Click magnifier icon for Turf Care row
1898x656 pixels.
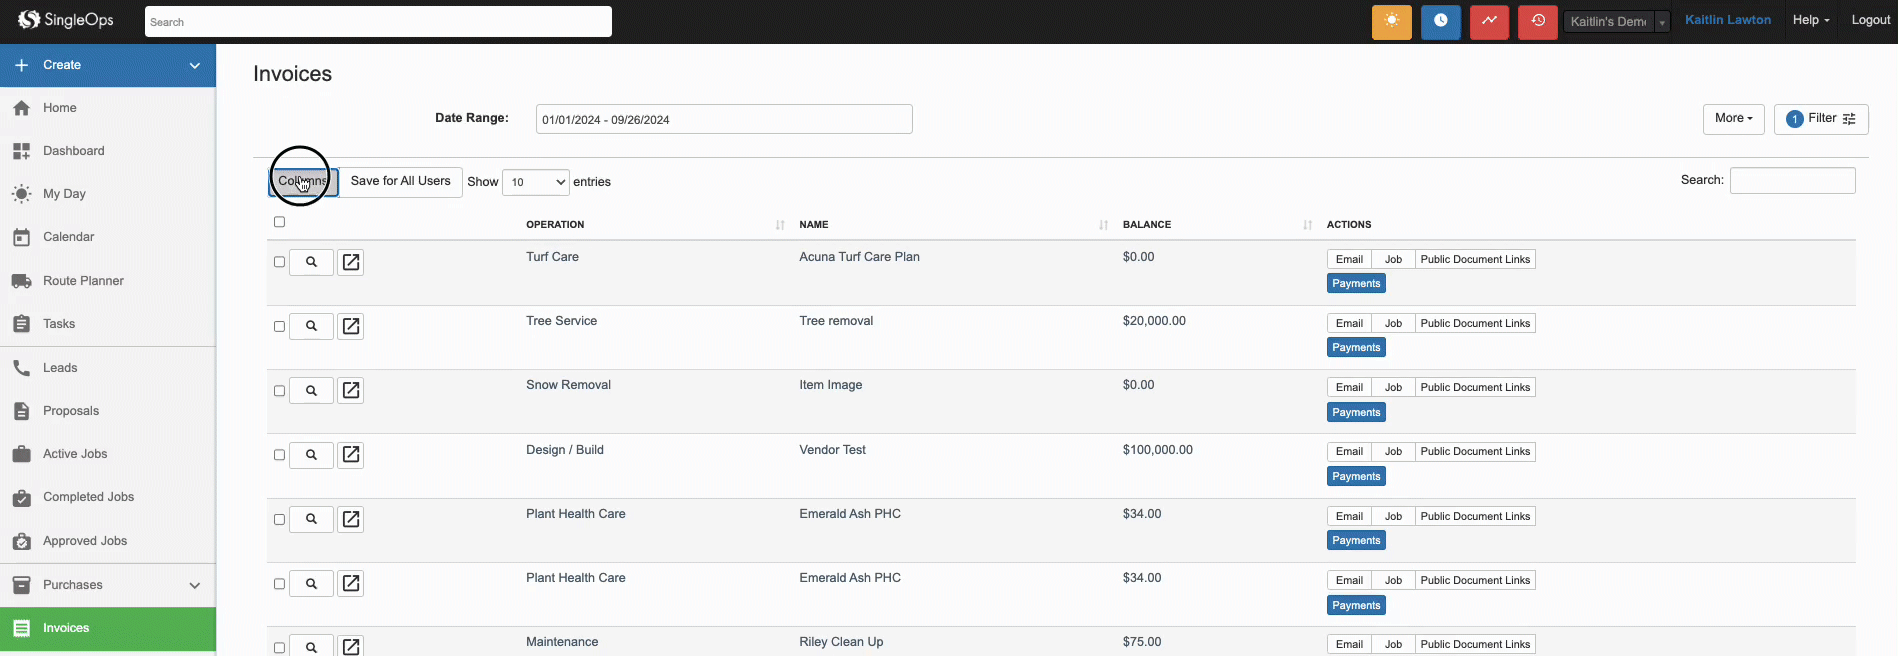[311, 262]
